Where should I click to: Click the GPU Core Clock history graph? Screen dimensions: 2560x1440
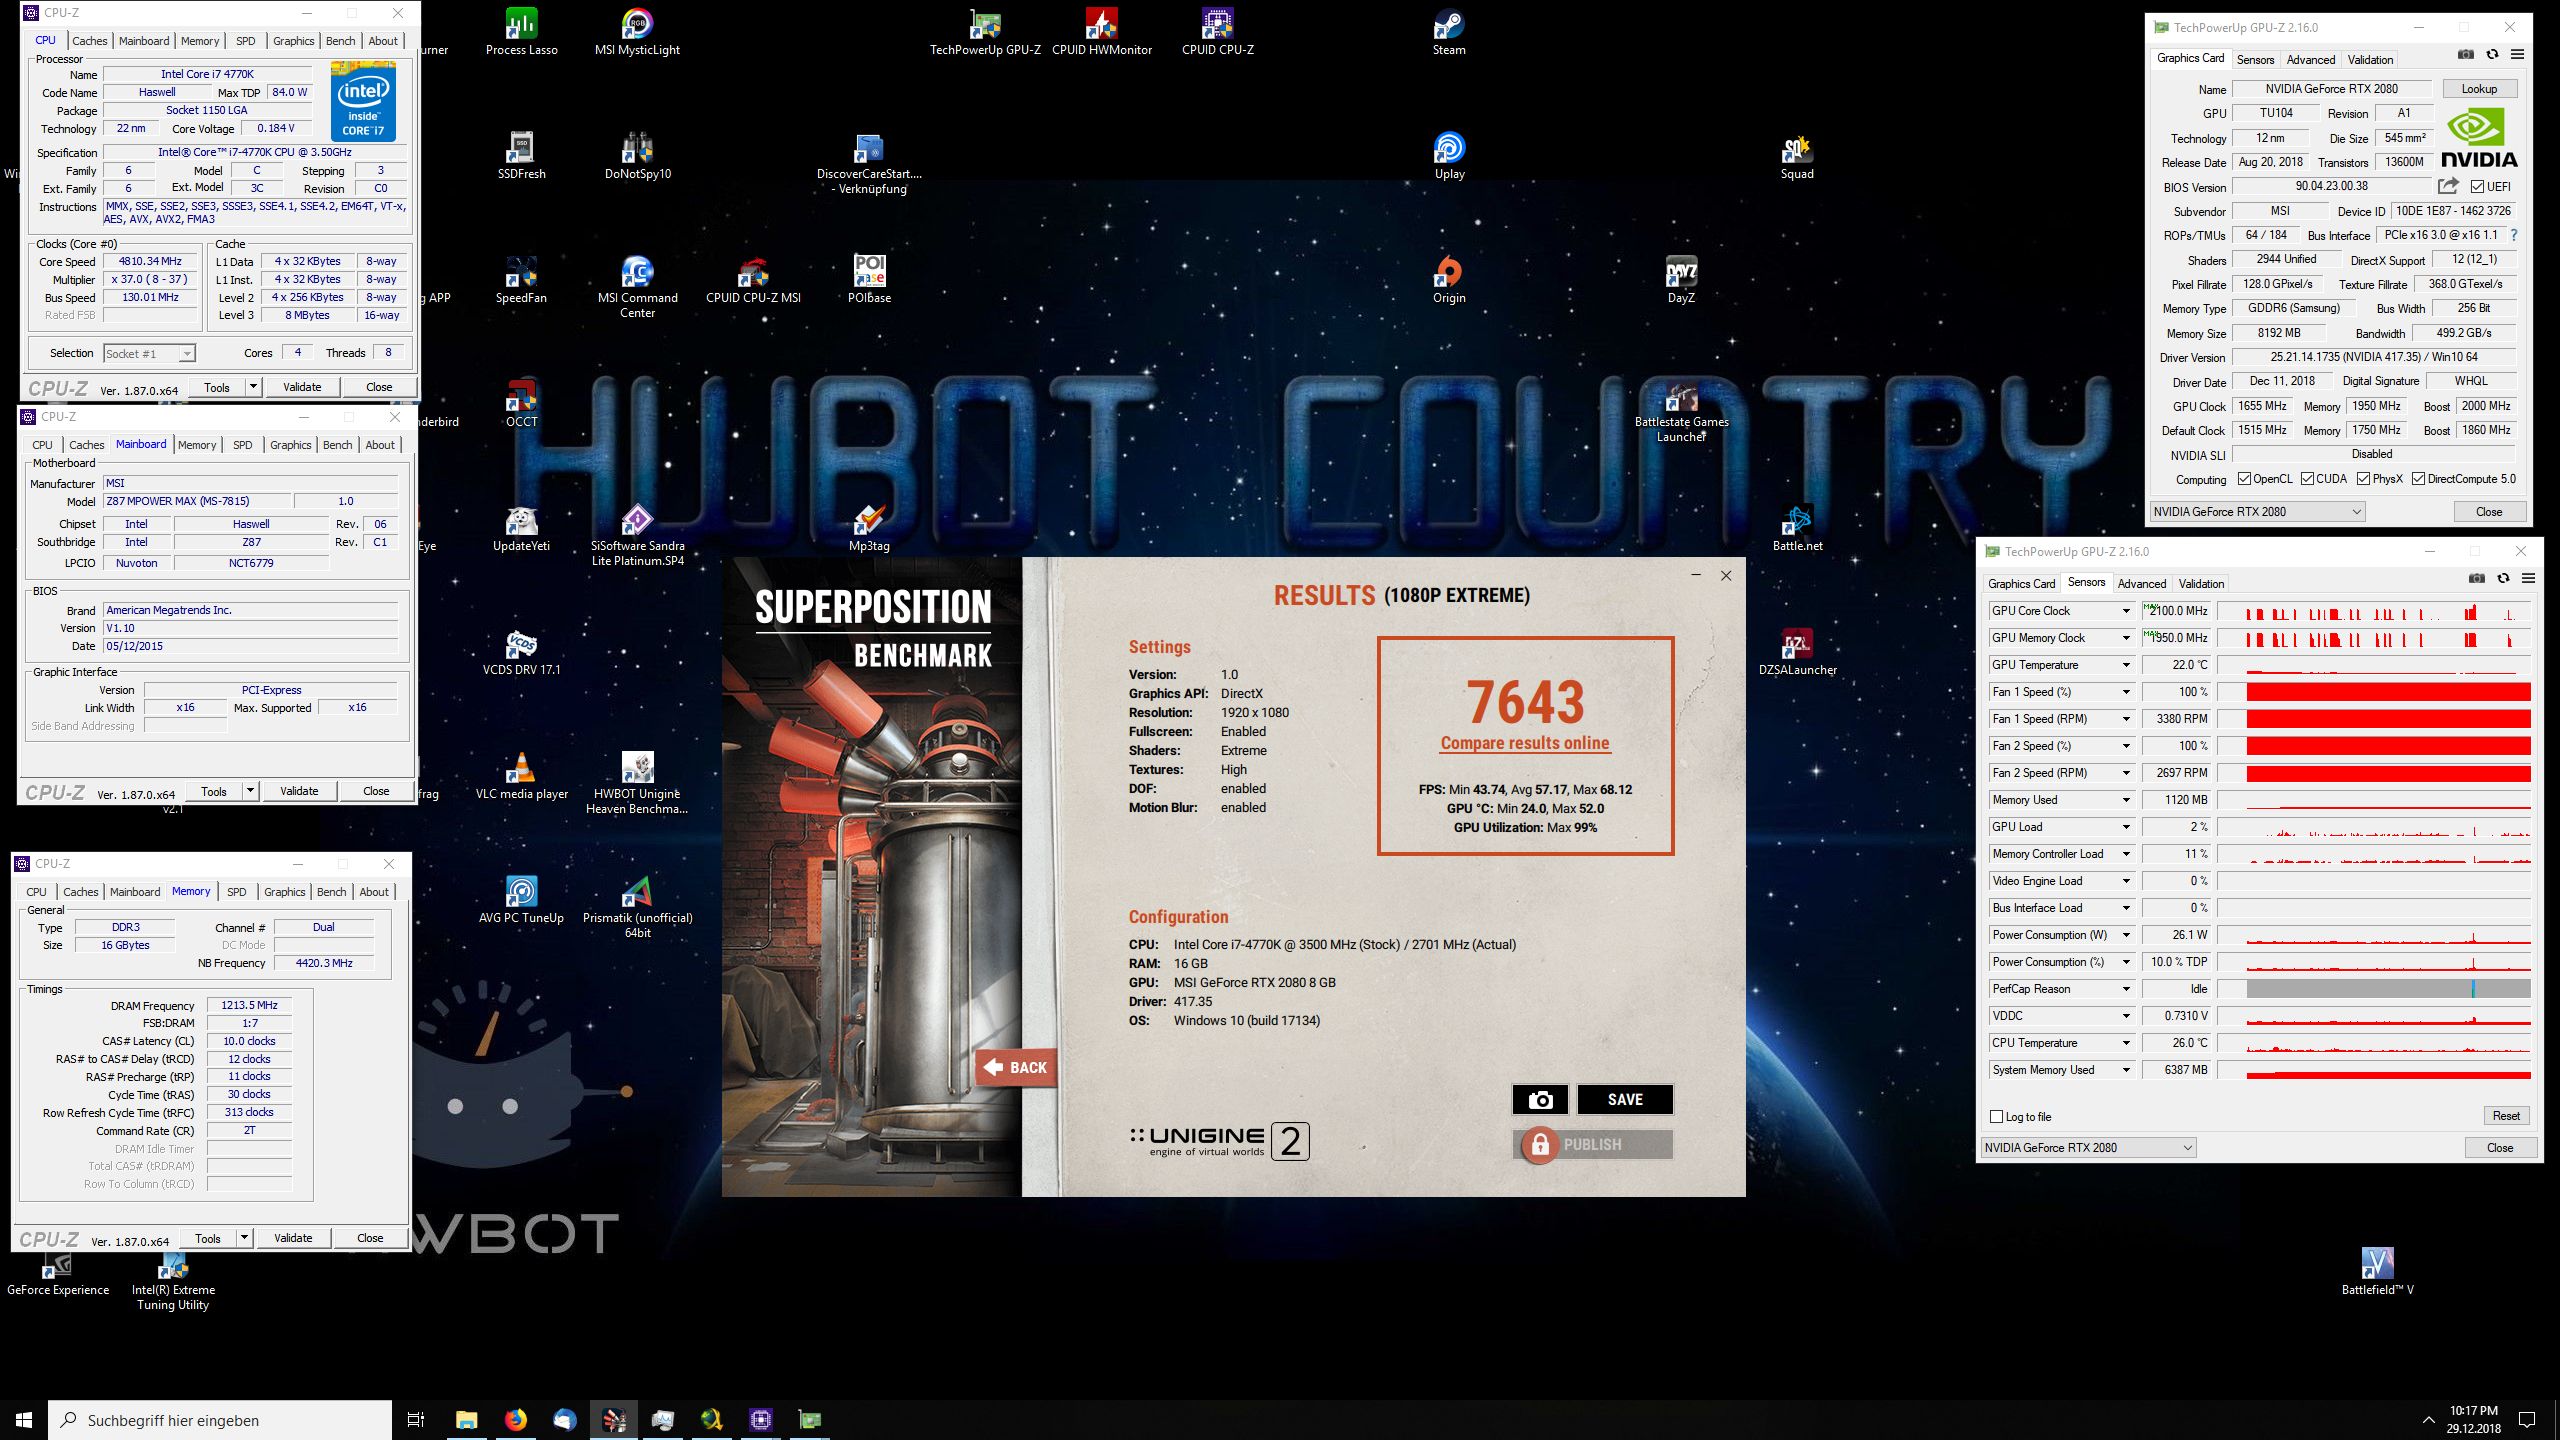tap(2376, 611)
